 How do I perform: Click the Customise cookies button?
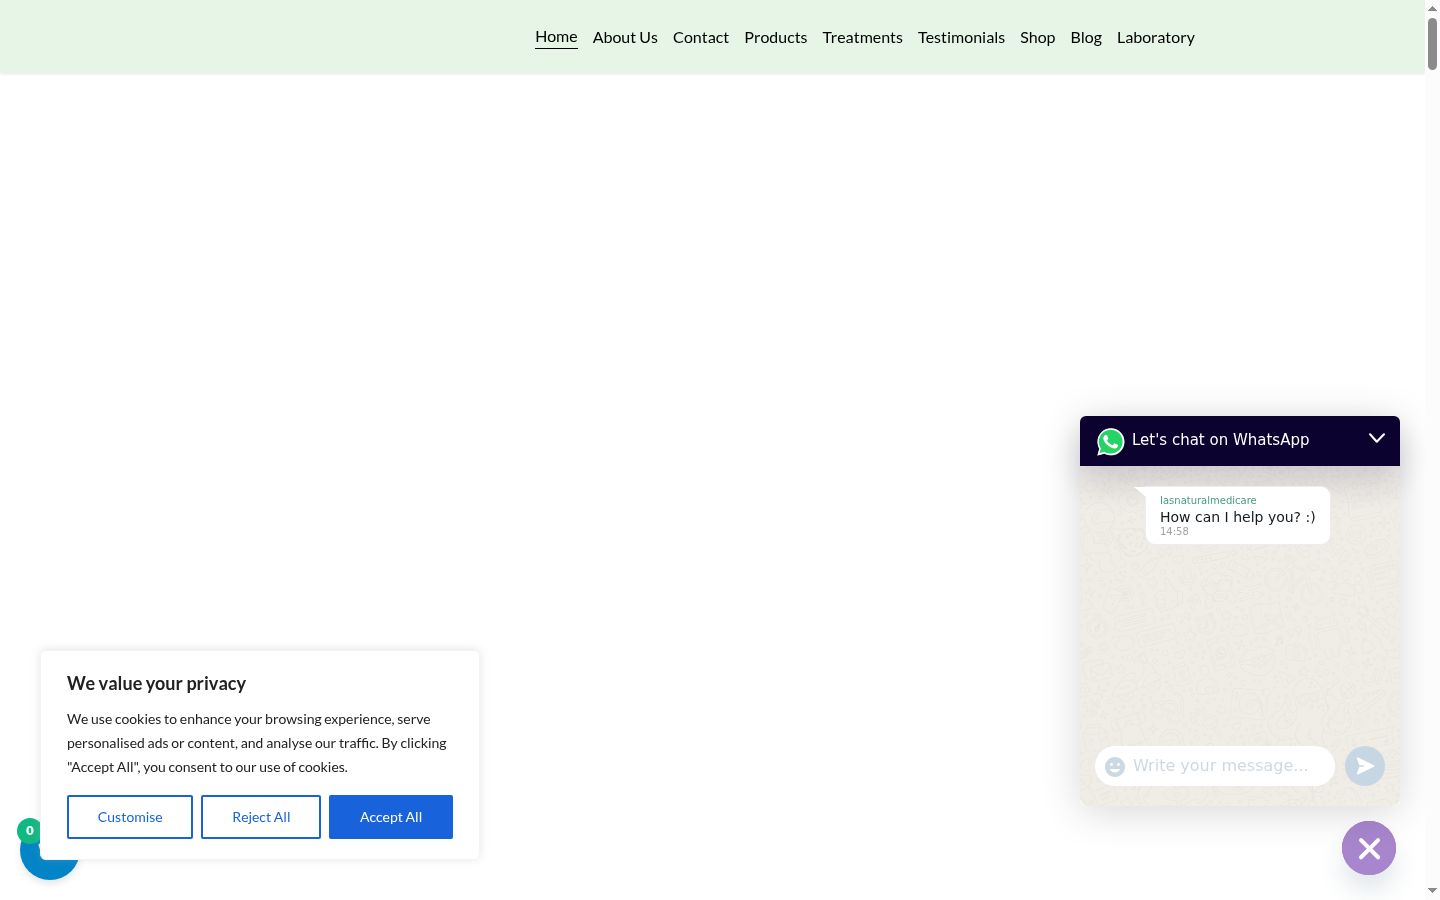coord(130,817)
